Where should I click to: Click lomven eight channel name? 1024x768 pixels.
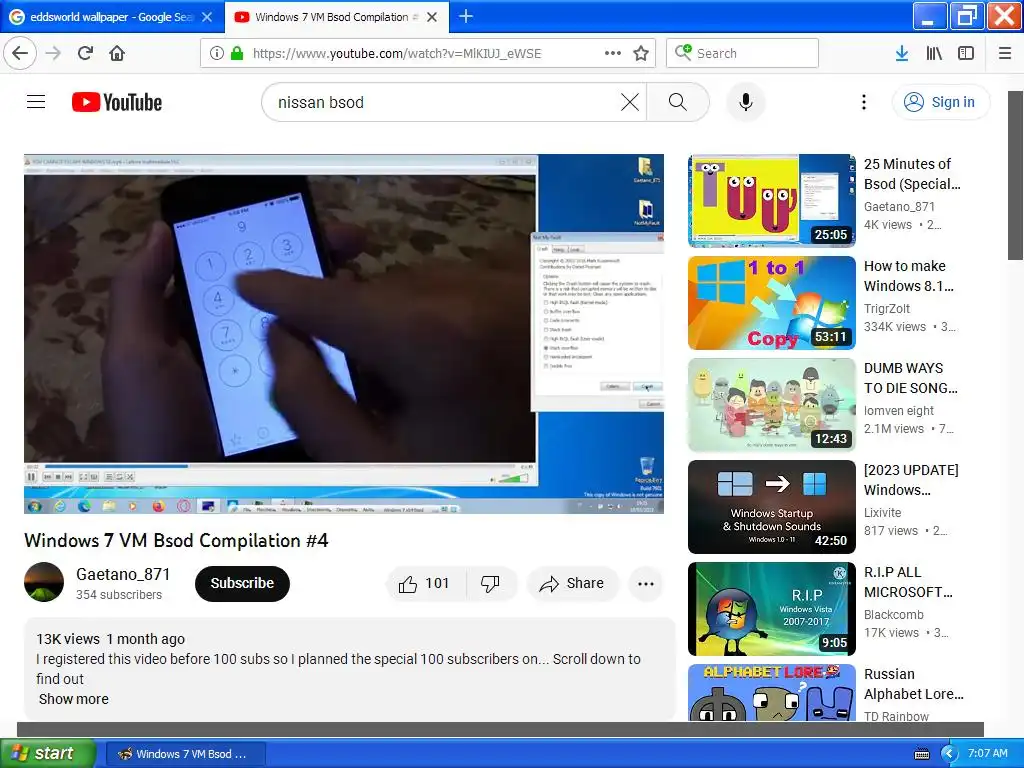coord(899,410)
